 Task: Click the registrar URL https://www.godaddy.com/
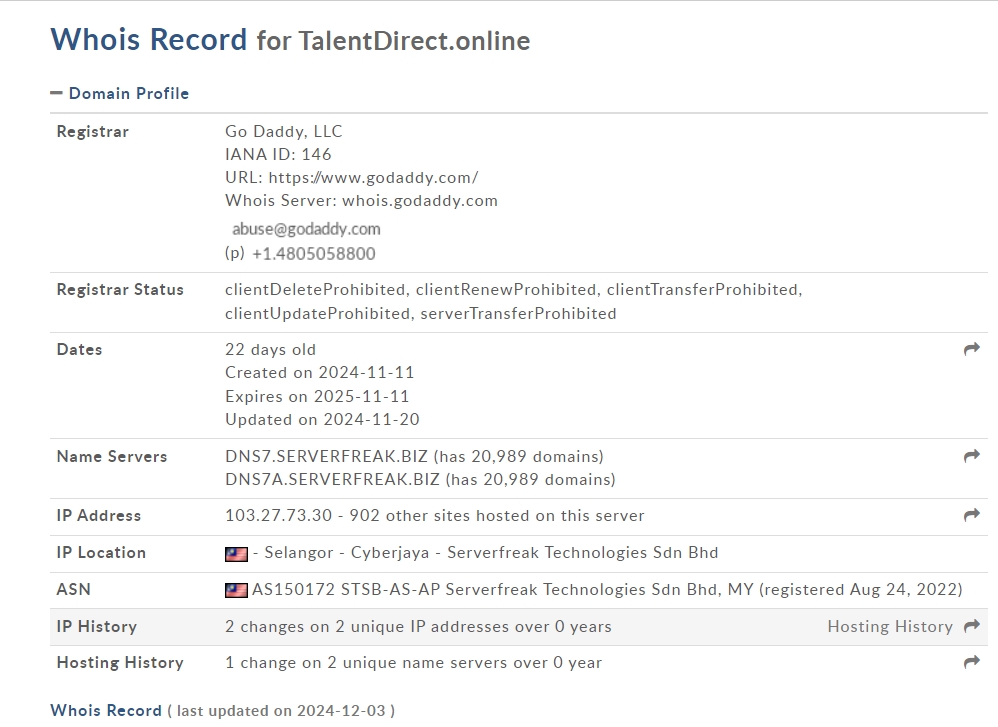click(x=373, y=178)
